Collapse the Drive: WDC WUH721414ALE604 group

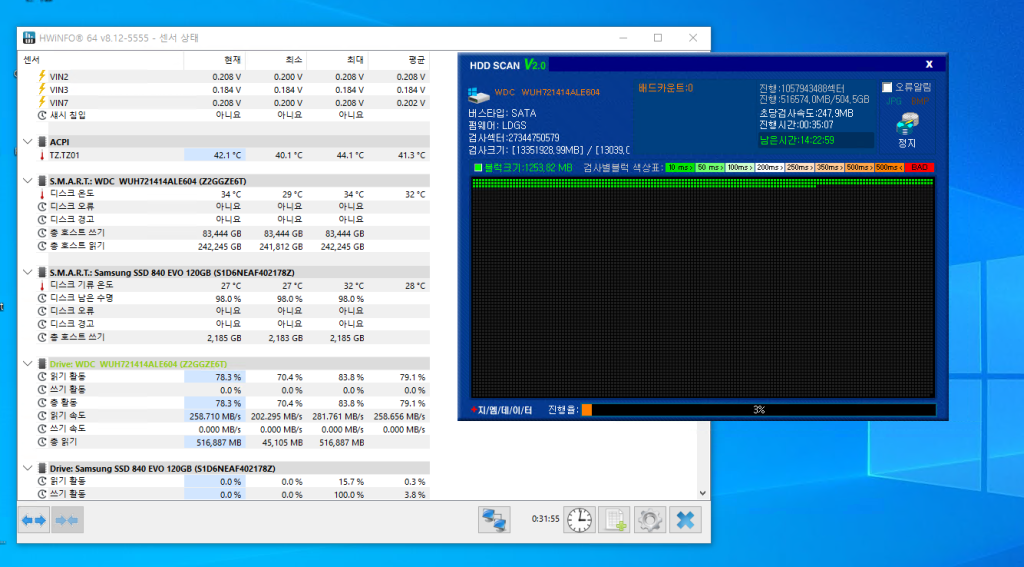tap(27, 364)
